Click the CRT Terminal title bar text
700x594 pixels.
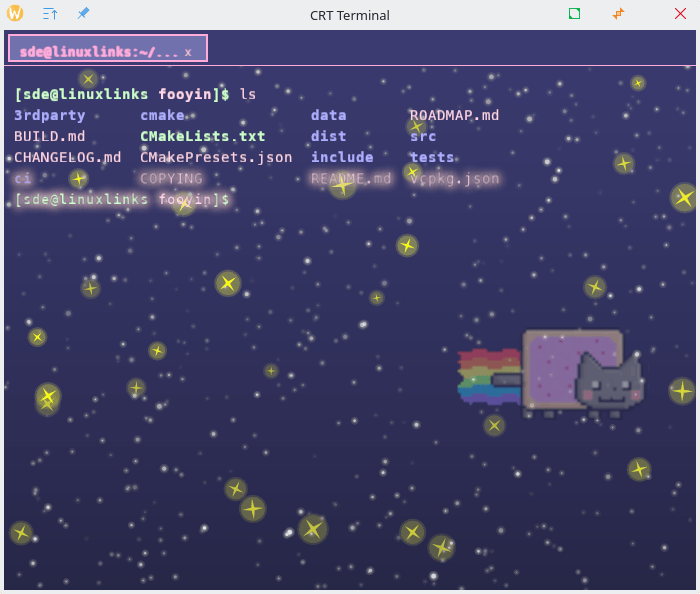(350, 15)
